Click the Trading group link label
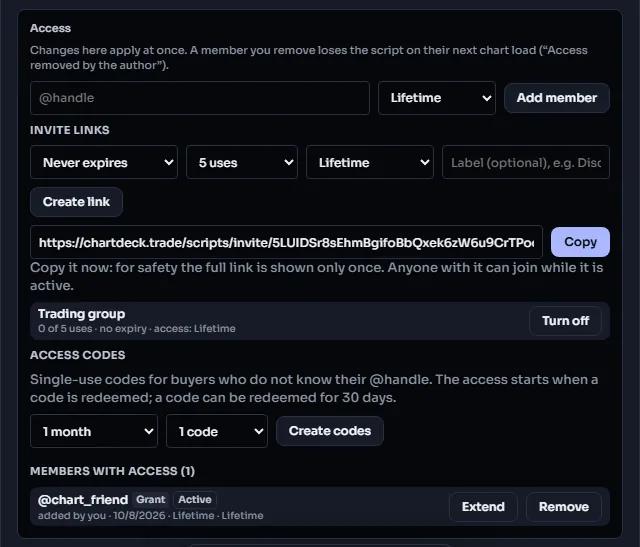Screen dimensions: 640x547 [81, 314]
